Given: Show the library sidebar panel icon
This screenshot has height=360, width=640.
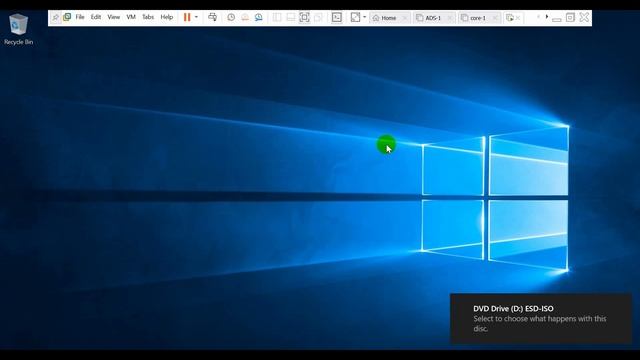Looking at the screenshot, I should click(x=277, y=17).
